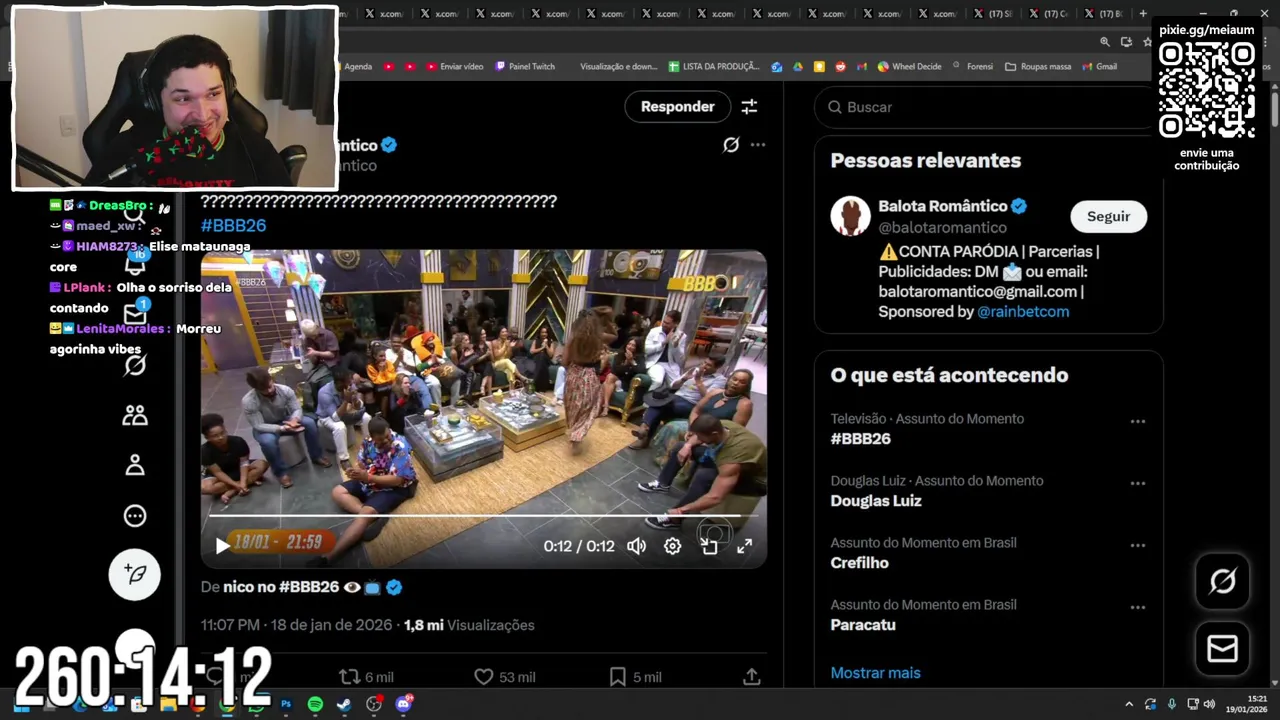The image size is (1280, 720).
Task: Open the post's three-dot more menu
Action: coord(758,145)
